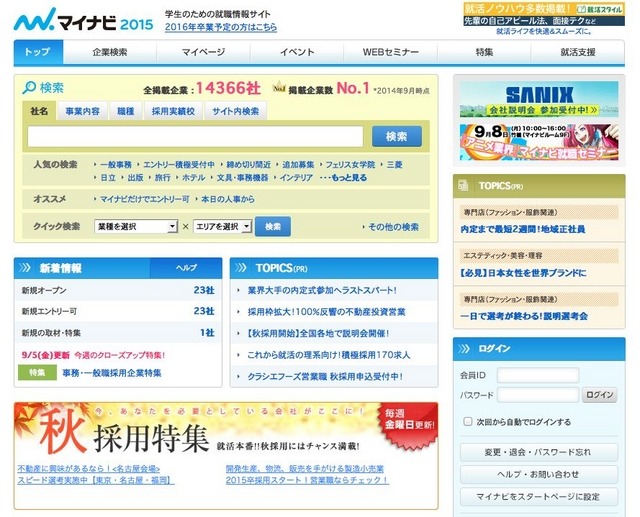The width and height of the screenshot is (640, 517).
Task: Switch to the 事業内容 search tab
Action: 82,111
